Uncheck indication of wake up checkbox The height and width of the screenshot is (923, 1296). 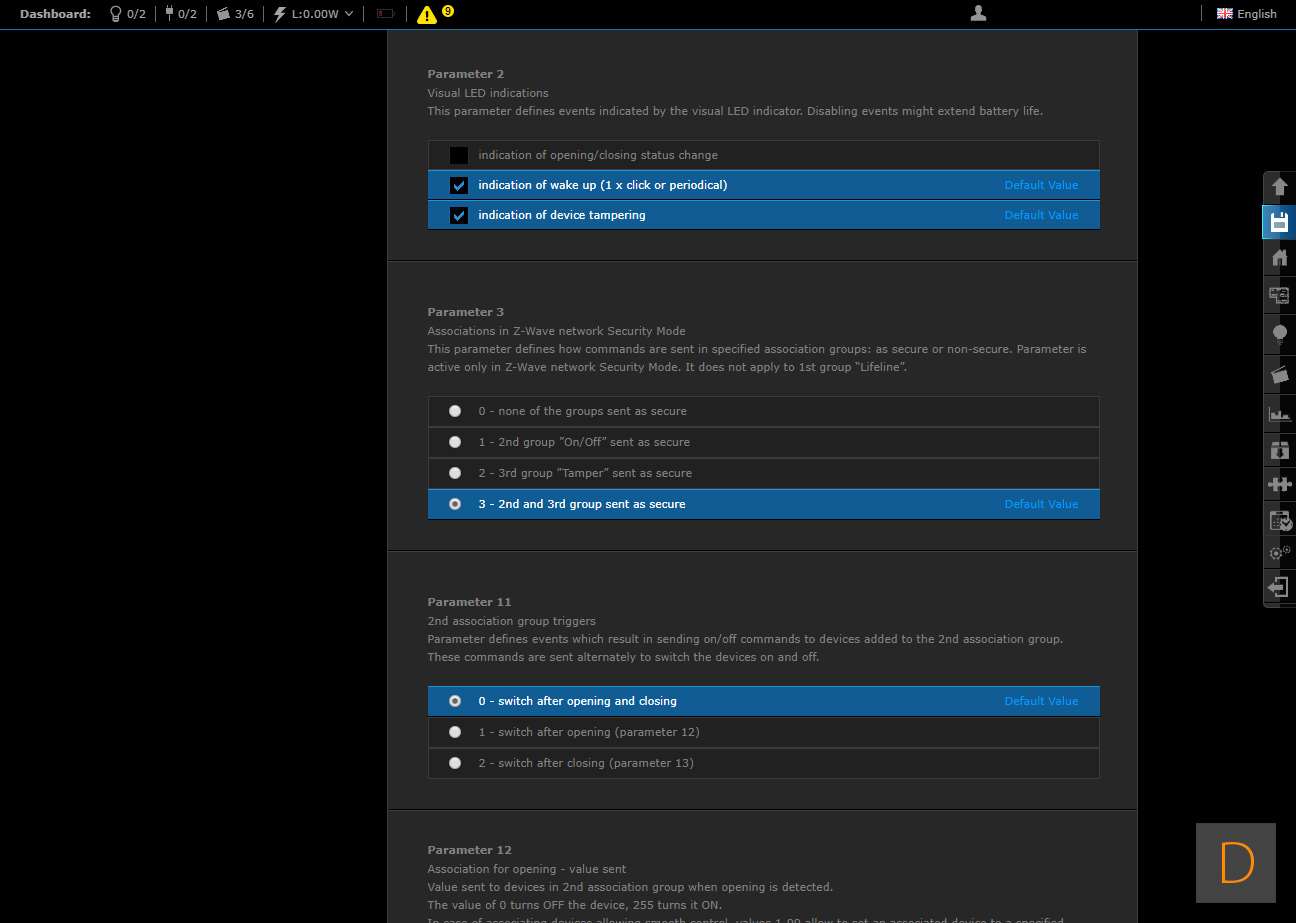tap(459, 185)
